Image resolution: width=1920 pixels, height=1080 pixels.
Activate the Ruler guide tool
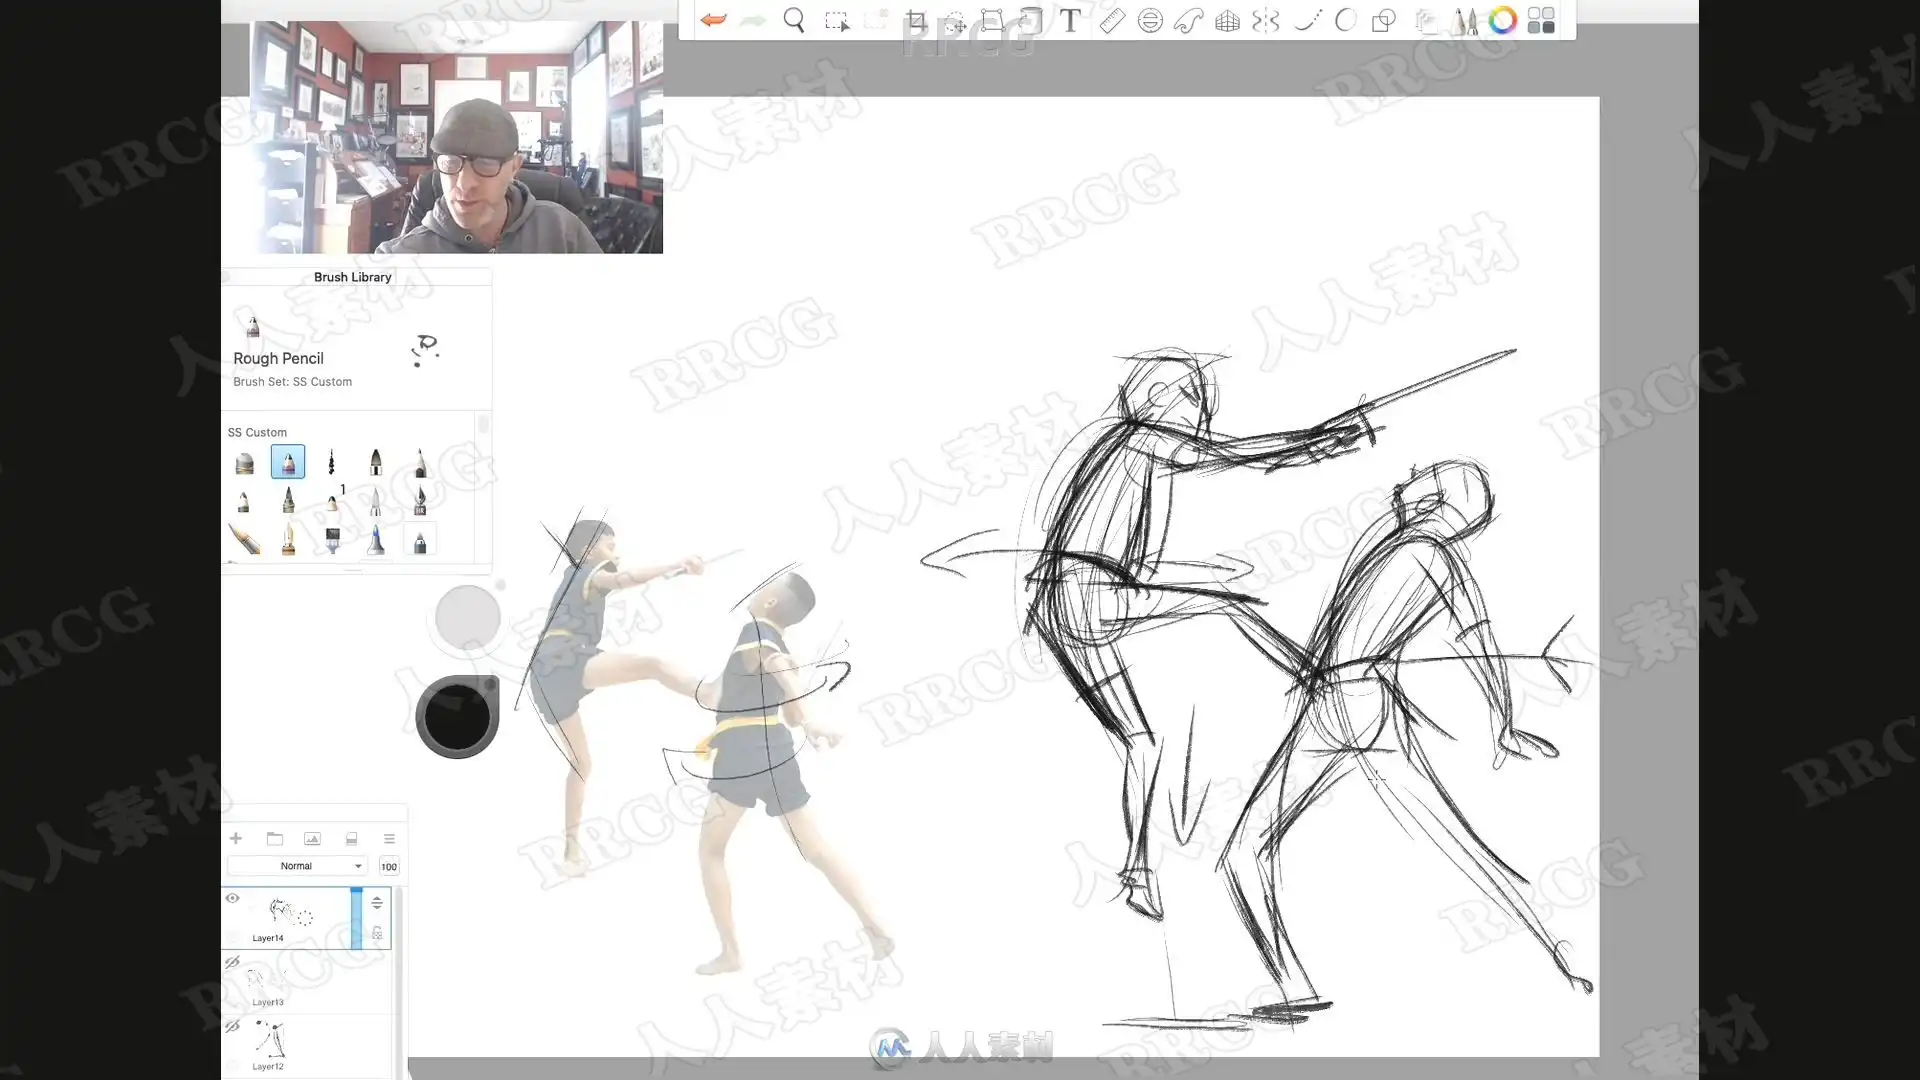pos(1111,20)
